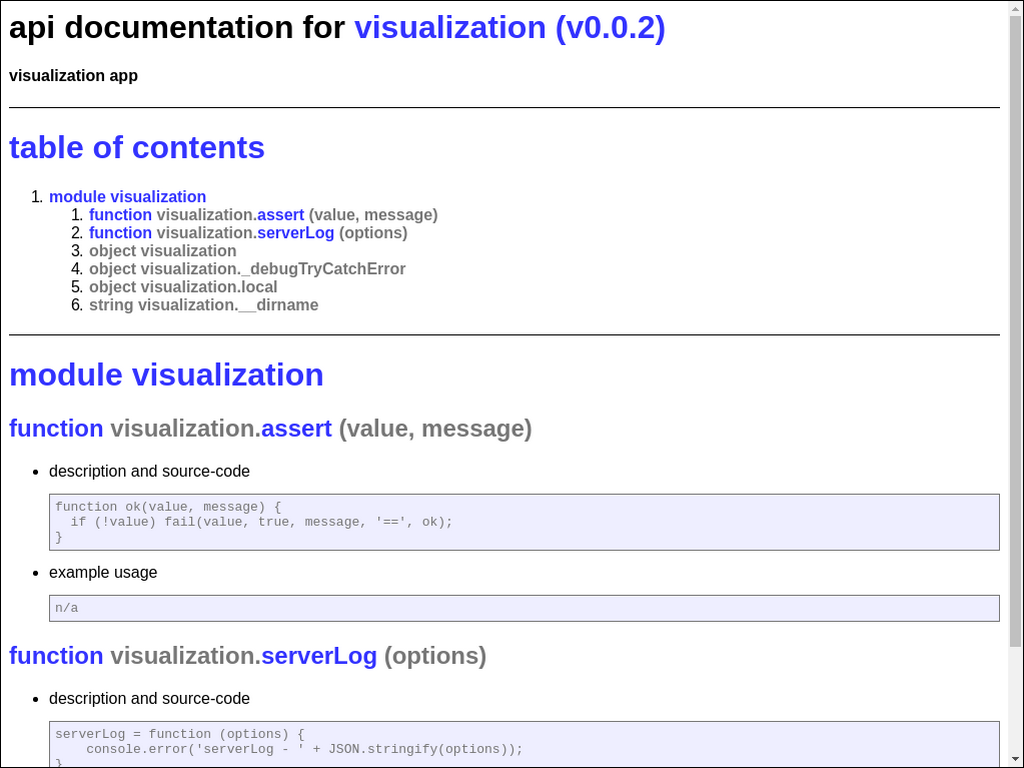
Task: Click the function visualization.assert (value, message) section heading
Action: (270, 429)
